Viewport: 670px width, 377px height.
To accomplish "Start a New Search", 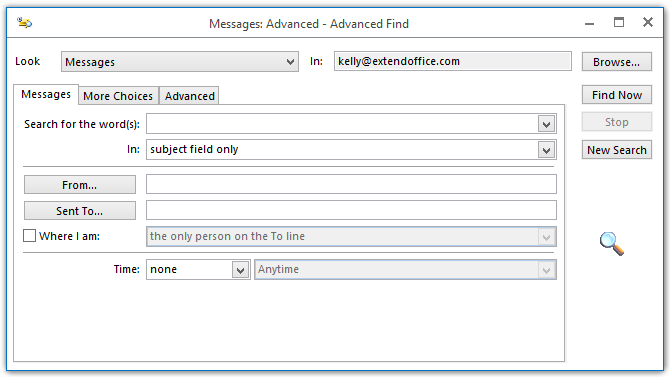I will (x=617, y=150).
